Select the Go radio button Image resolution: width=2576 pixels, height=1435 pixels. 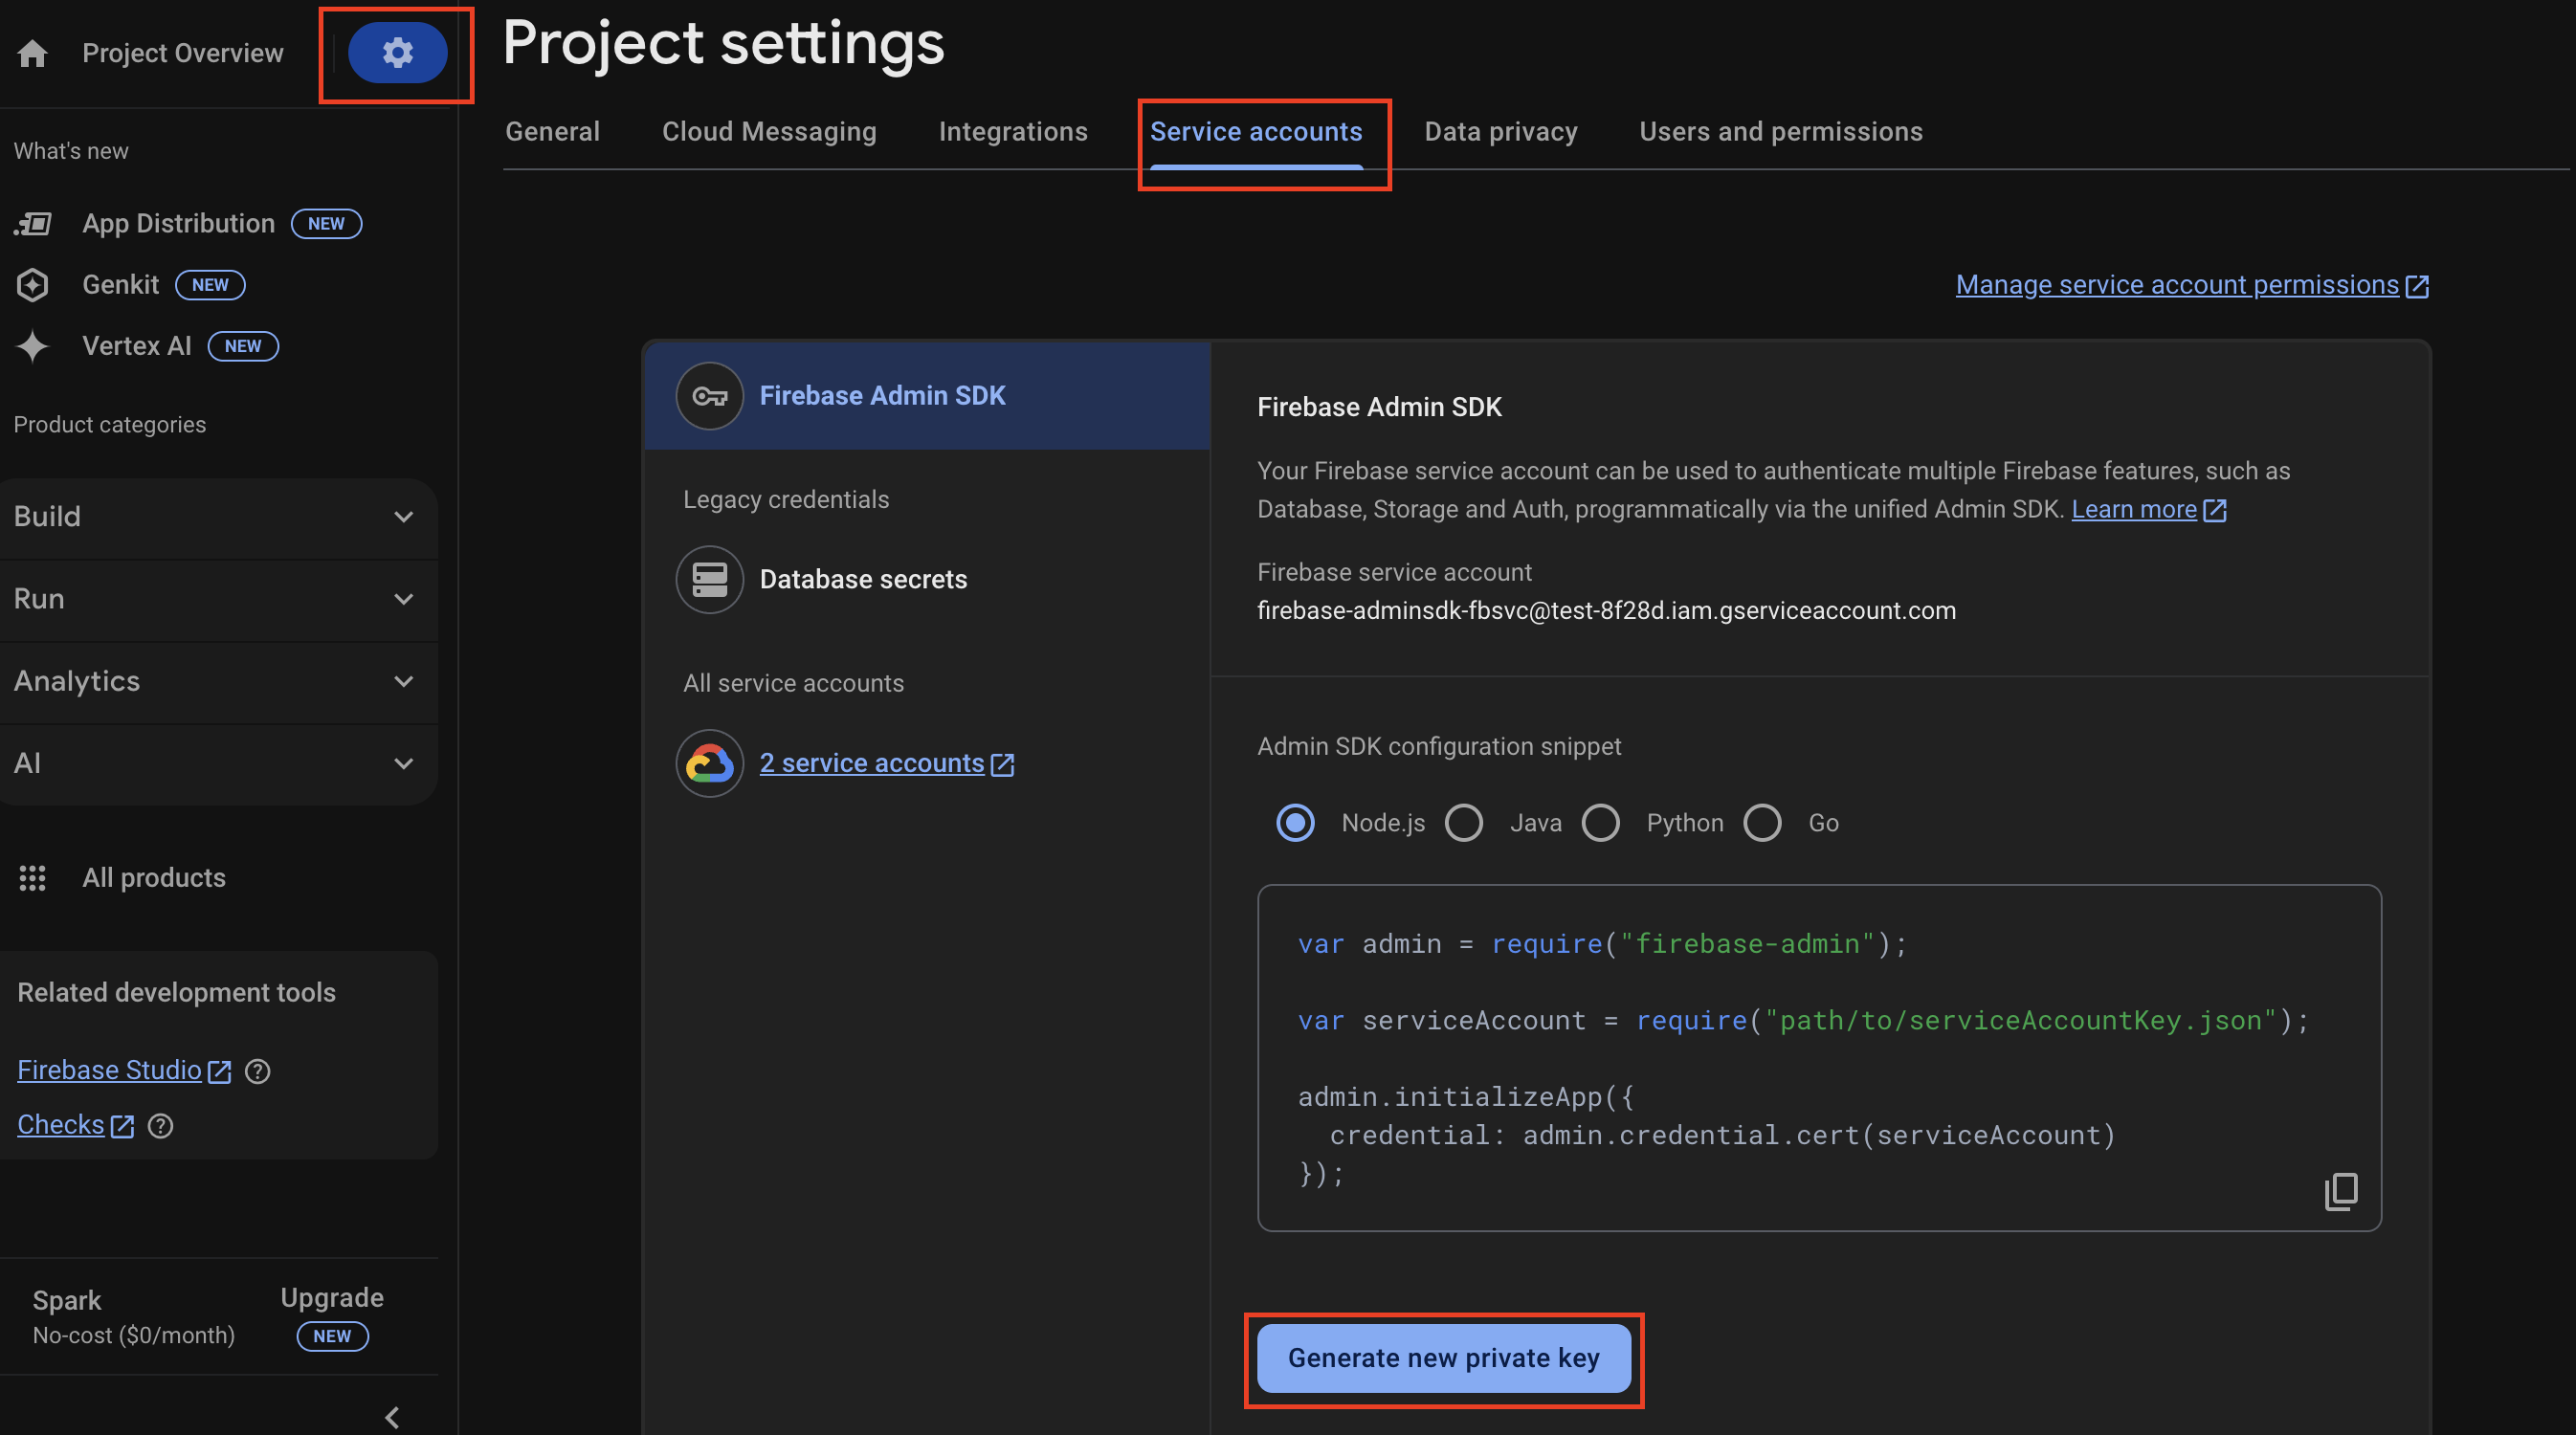click(x=1762, y=823)
